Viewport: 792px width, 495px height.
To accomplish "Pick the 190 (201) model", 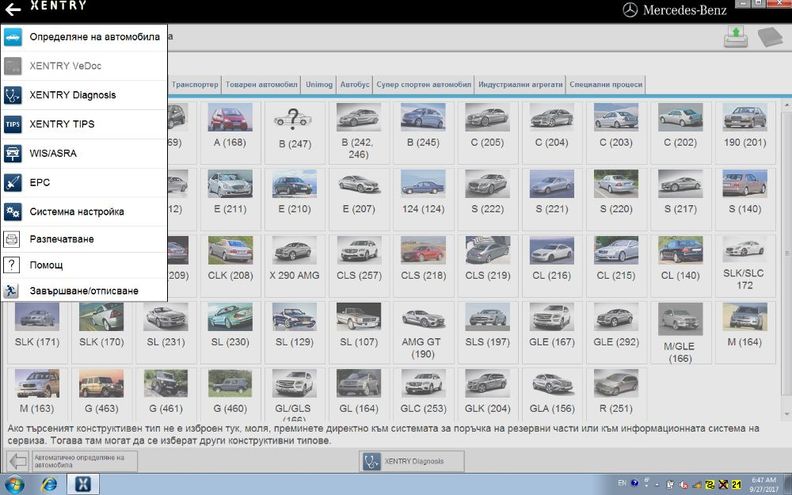I will 745,131.
